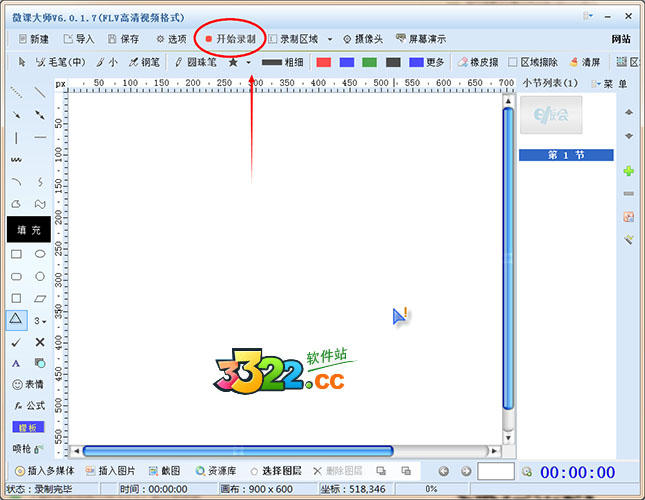Expand the star stamp dropdown arrow
The height and width of the screenshot is (500, 645).
coord(248,62)
